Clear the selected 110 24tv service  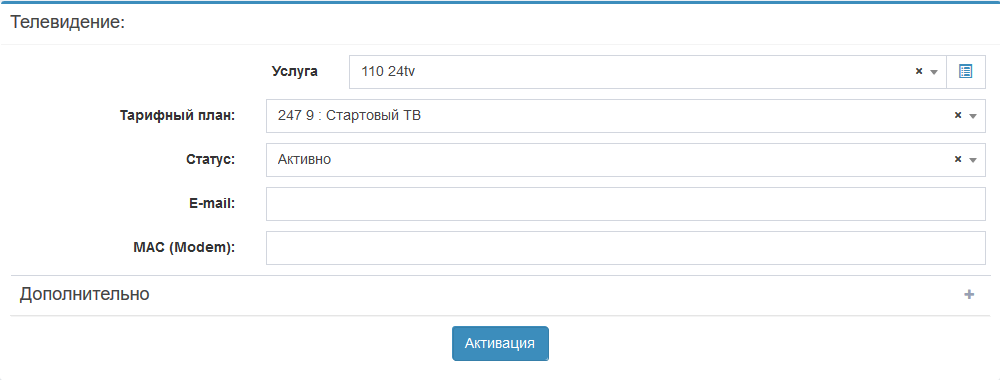[x=919, y=71]
